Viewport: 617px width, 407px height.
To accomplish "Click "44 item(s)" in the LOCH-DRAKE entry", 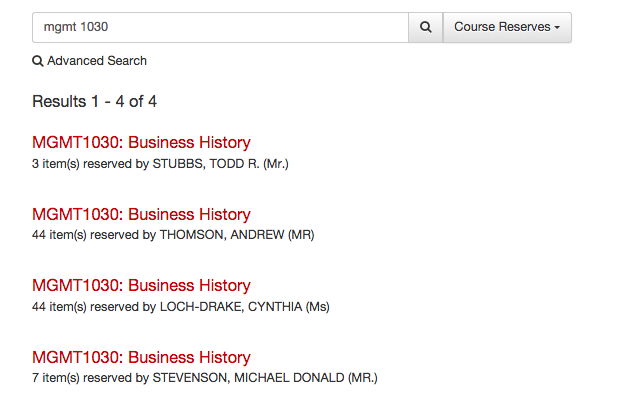I will tap(59, 307).
